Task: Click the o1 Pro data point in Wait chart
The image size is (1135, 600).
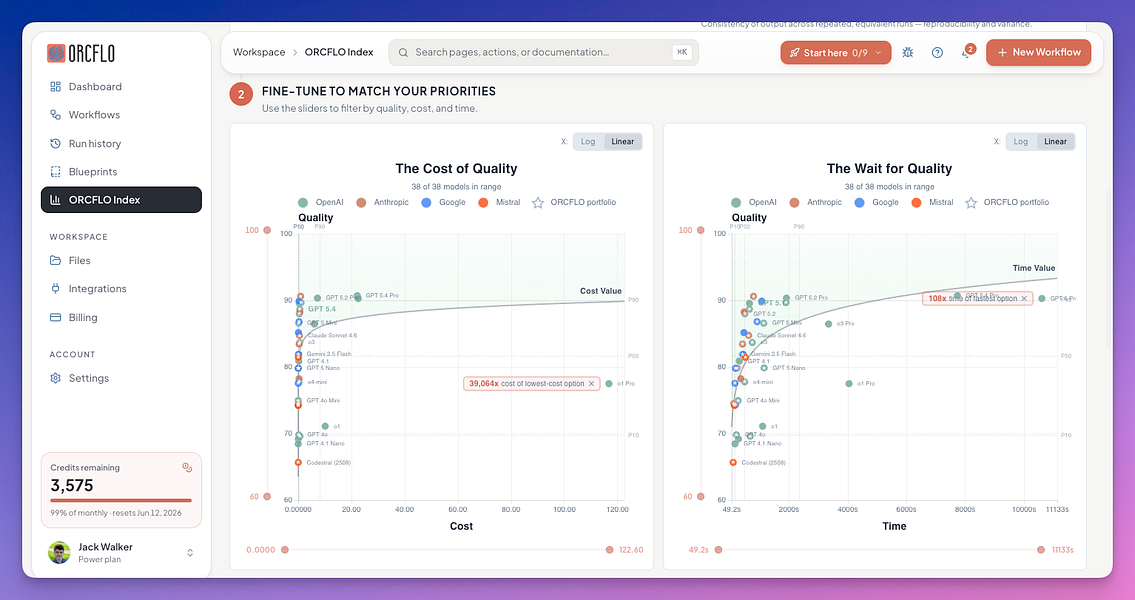Action: 849,384
